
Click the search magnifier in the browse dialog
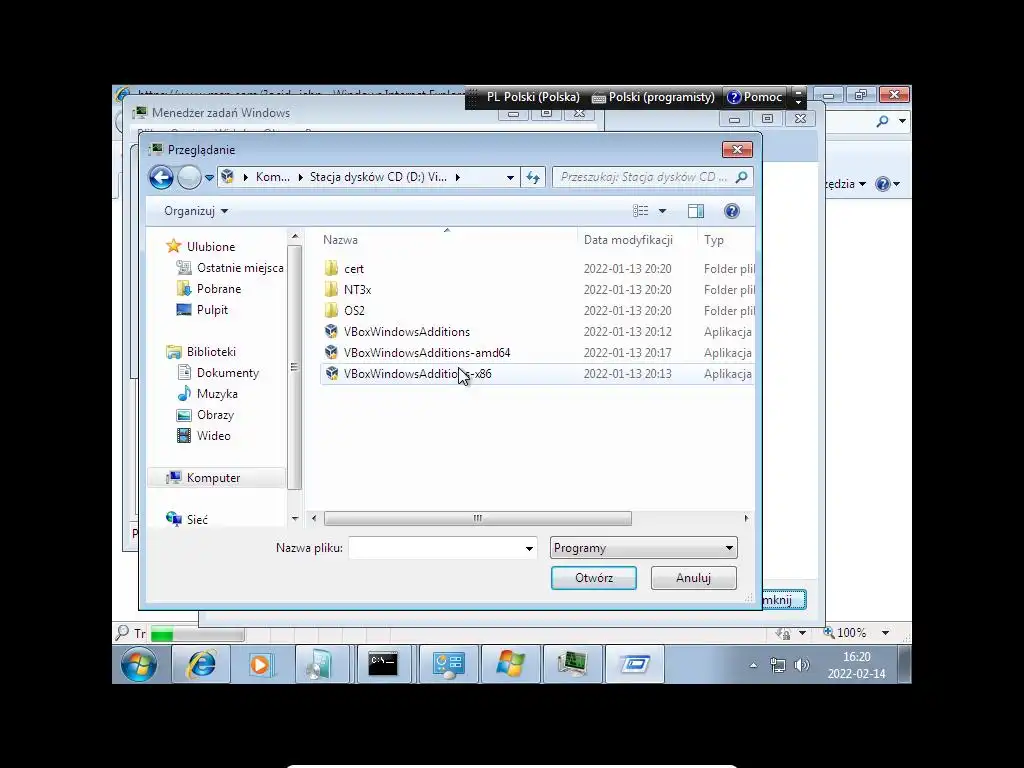[x=741, y=177]
